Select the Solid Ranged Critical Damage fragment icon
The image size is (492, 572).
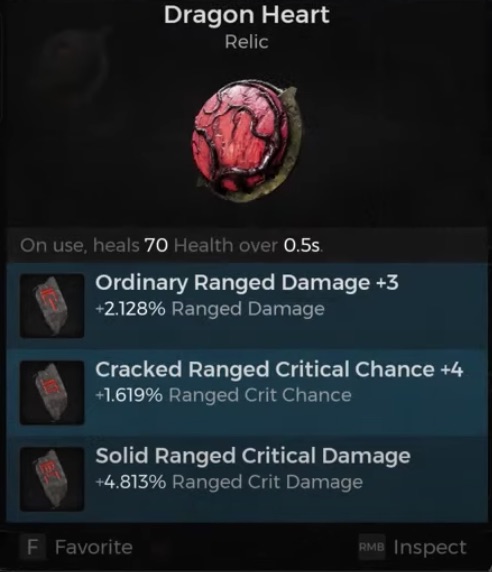52,479
